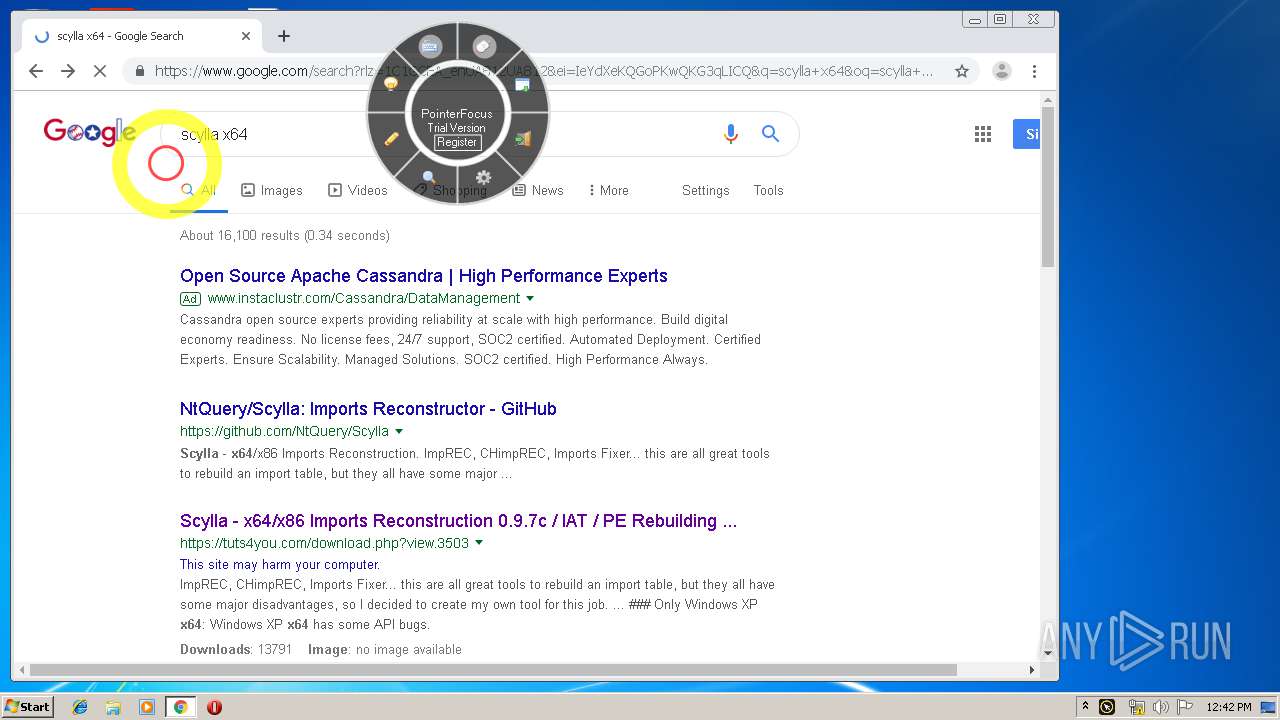Click the 12:42 PM clock
Viewport: 1280px width, 720px height.
(1229, 707)
